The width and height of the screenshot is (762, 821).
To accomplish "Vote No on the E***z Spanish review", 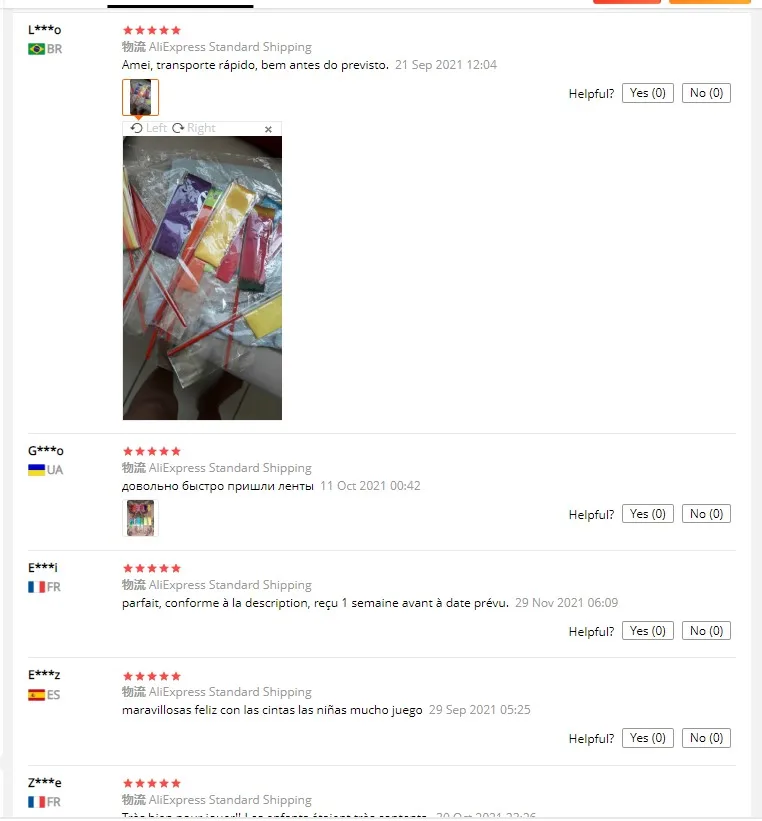I will [x=706, y=738].
